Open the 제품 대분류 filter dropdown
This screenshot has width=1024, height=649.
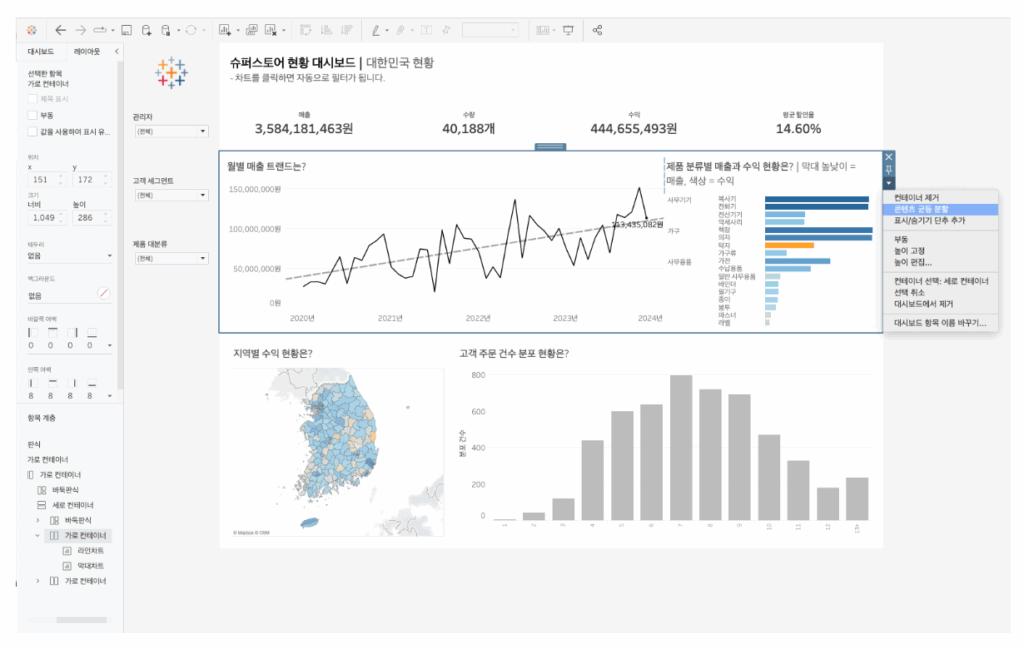click(x=171, y=258)
